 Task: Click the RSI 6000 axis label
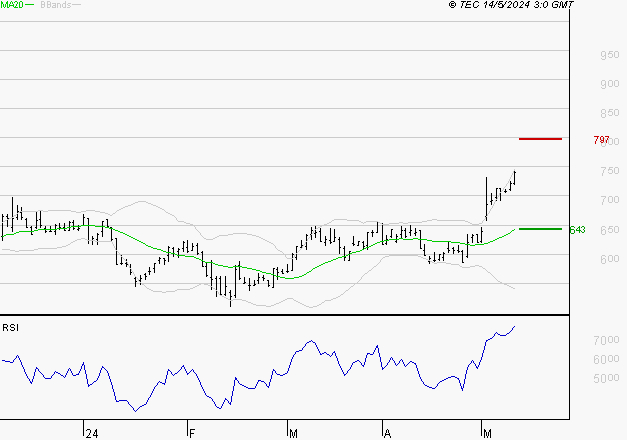tap(607, 359)
